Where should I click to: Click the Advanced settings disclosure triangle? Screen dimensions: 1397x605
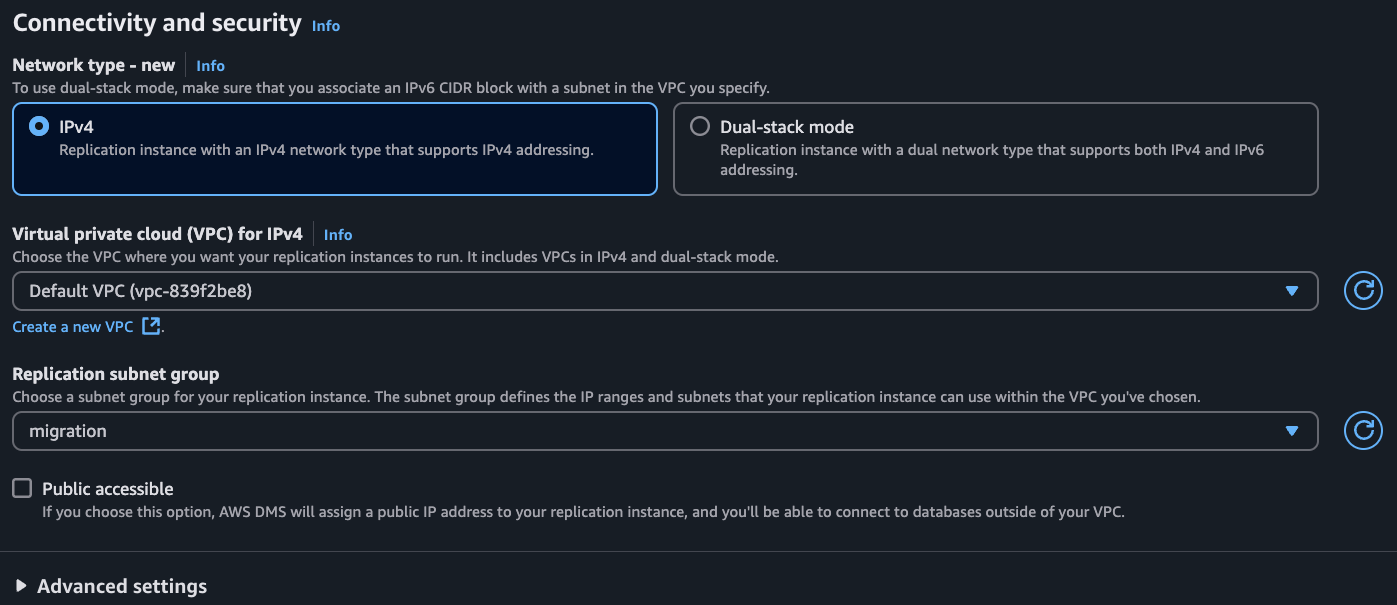[21, 586]
